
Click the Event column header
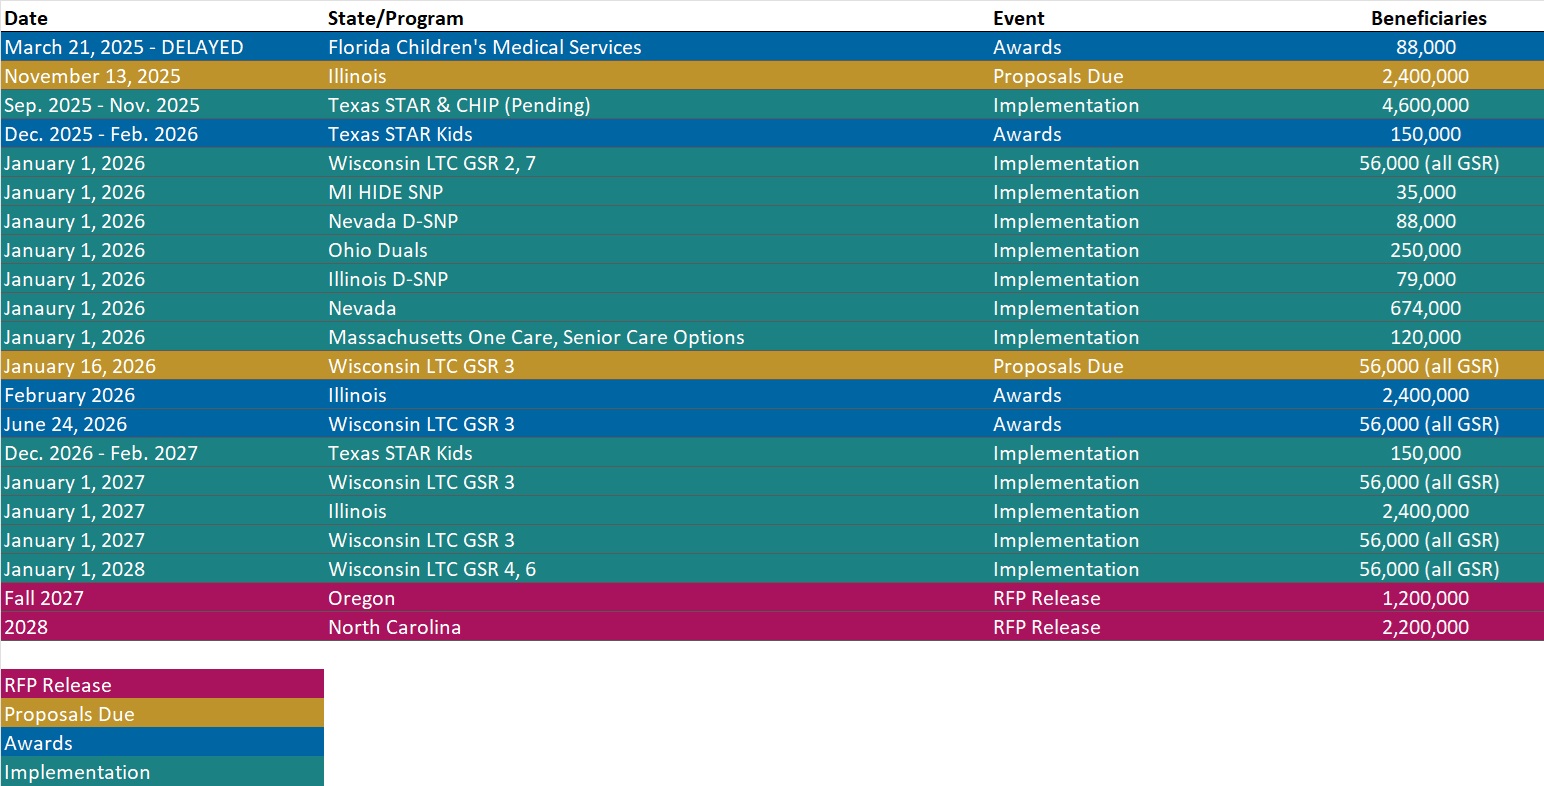tap(1018, 18)
